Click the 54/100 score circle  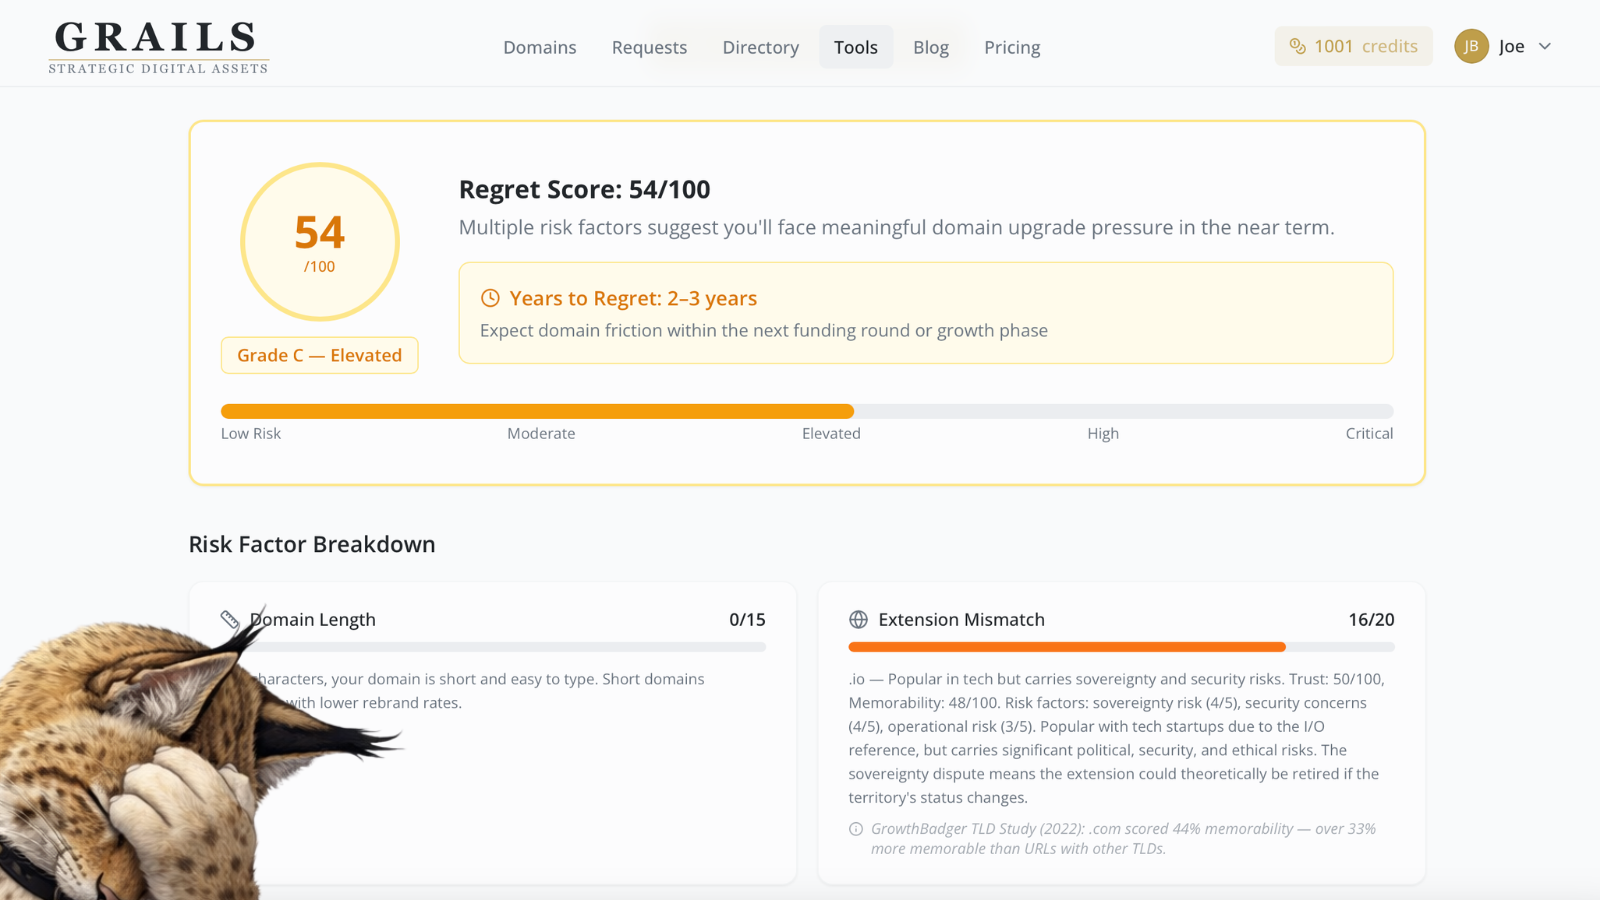click(320, 242)
